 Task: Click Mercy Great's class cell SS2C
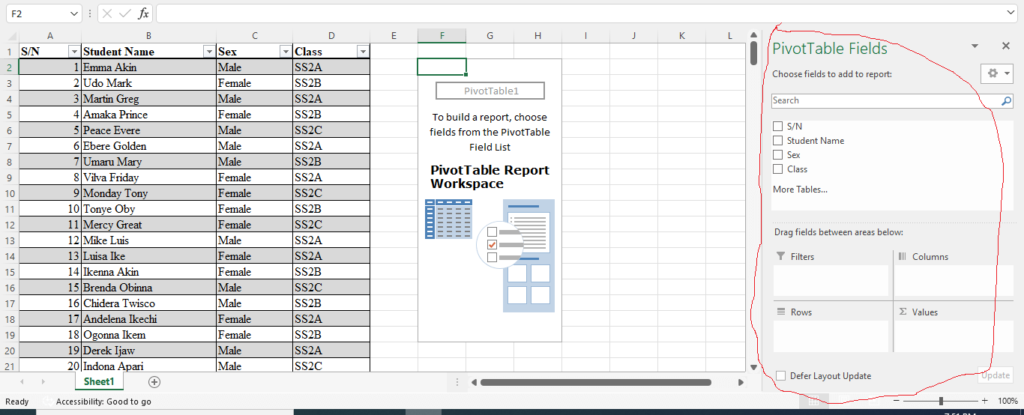331,225
